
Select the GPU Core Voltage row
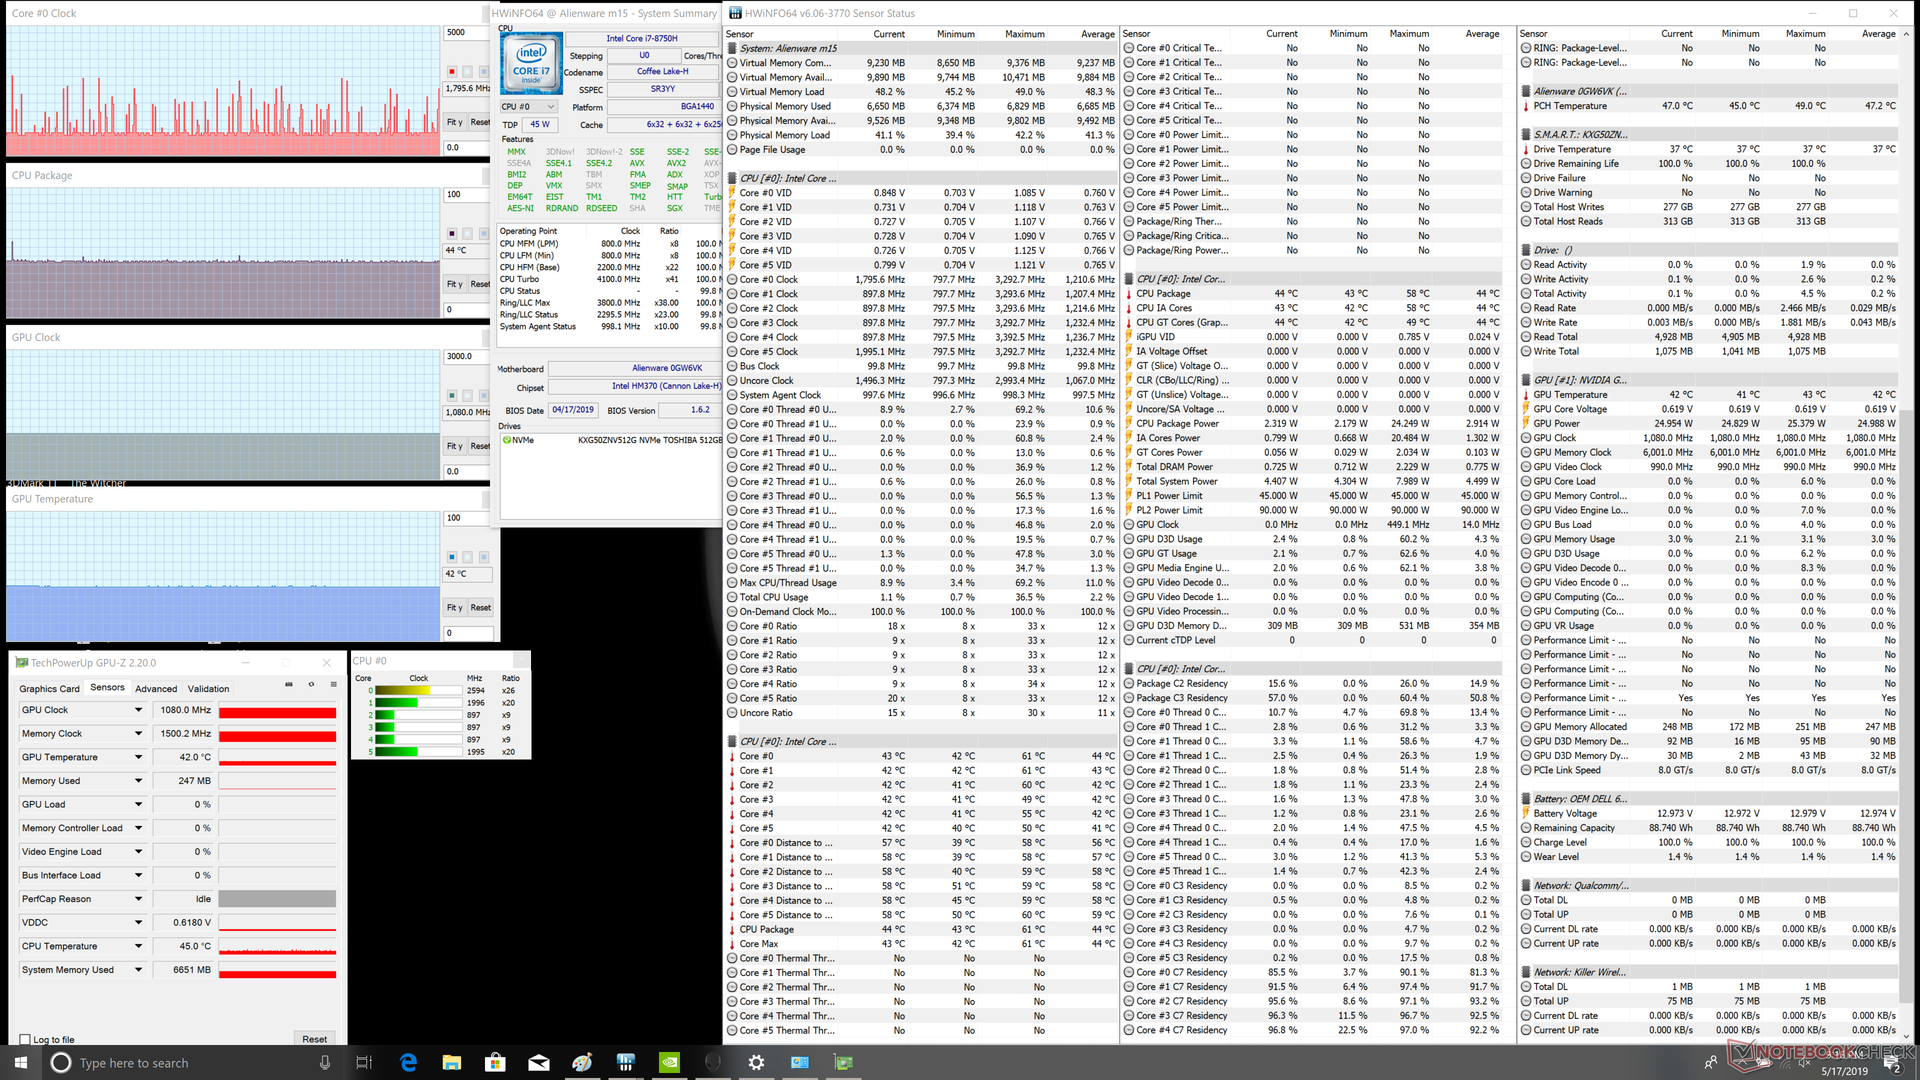point(1709,409)
